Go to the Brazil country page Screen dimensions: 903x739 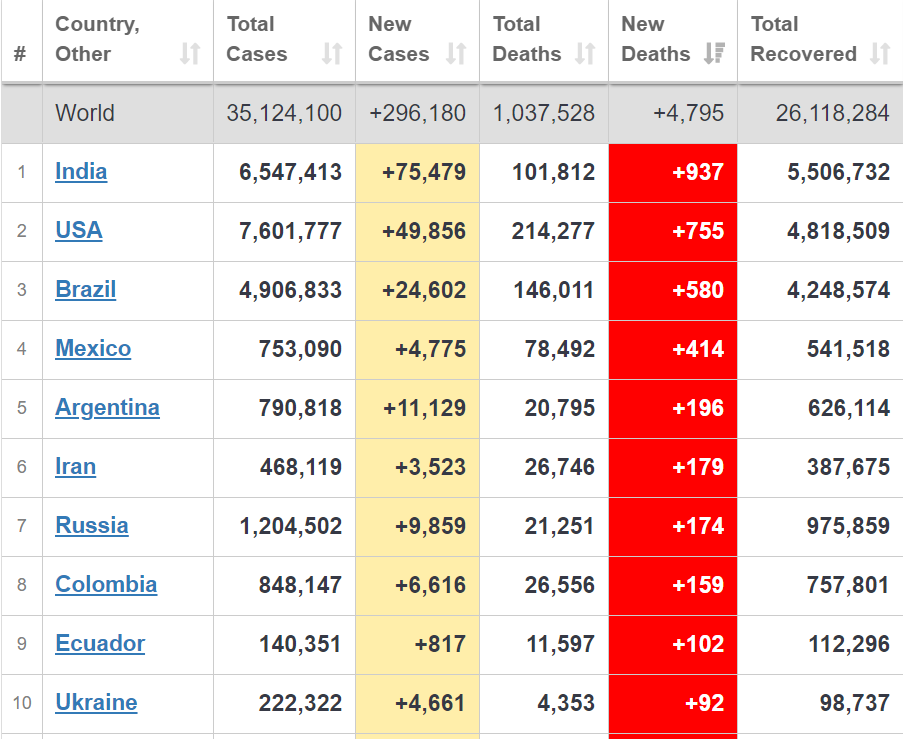pyautogui.click(x=86, y=290)
